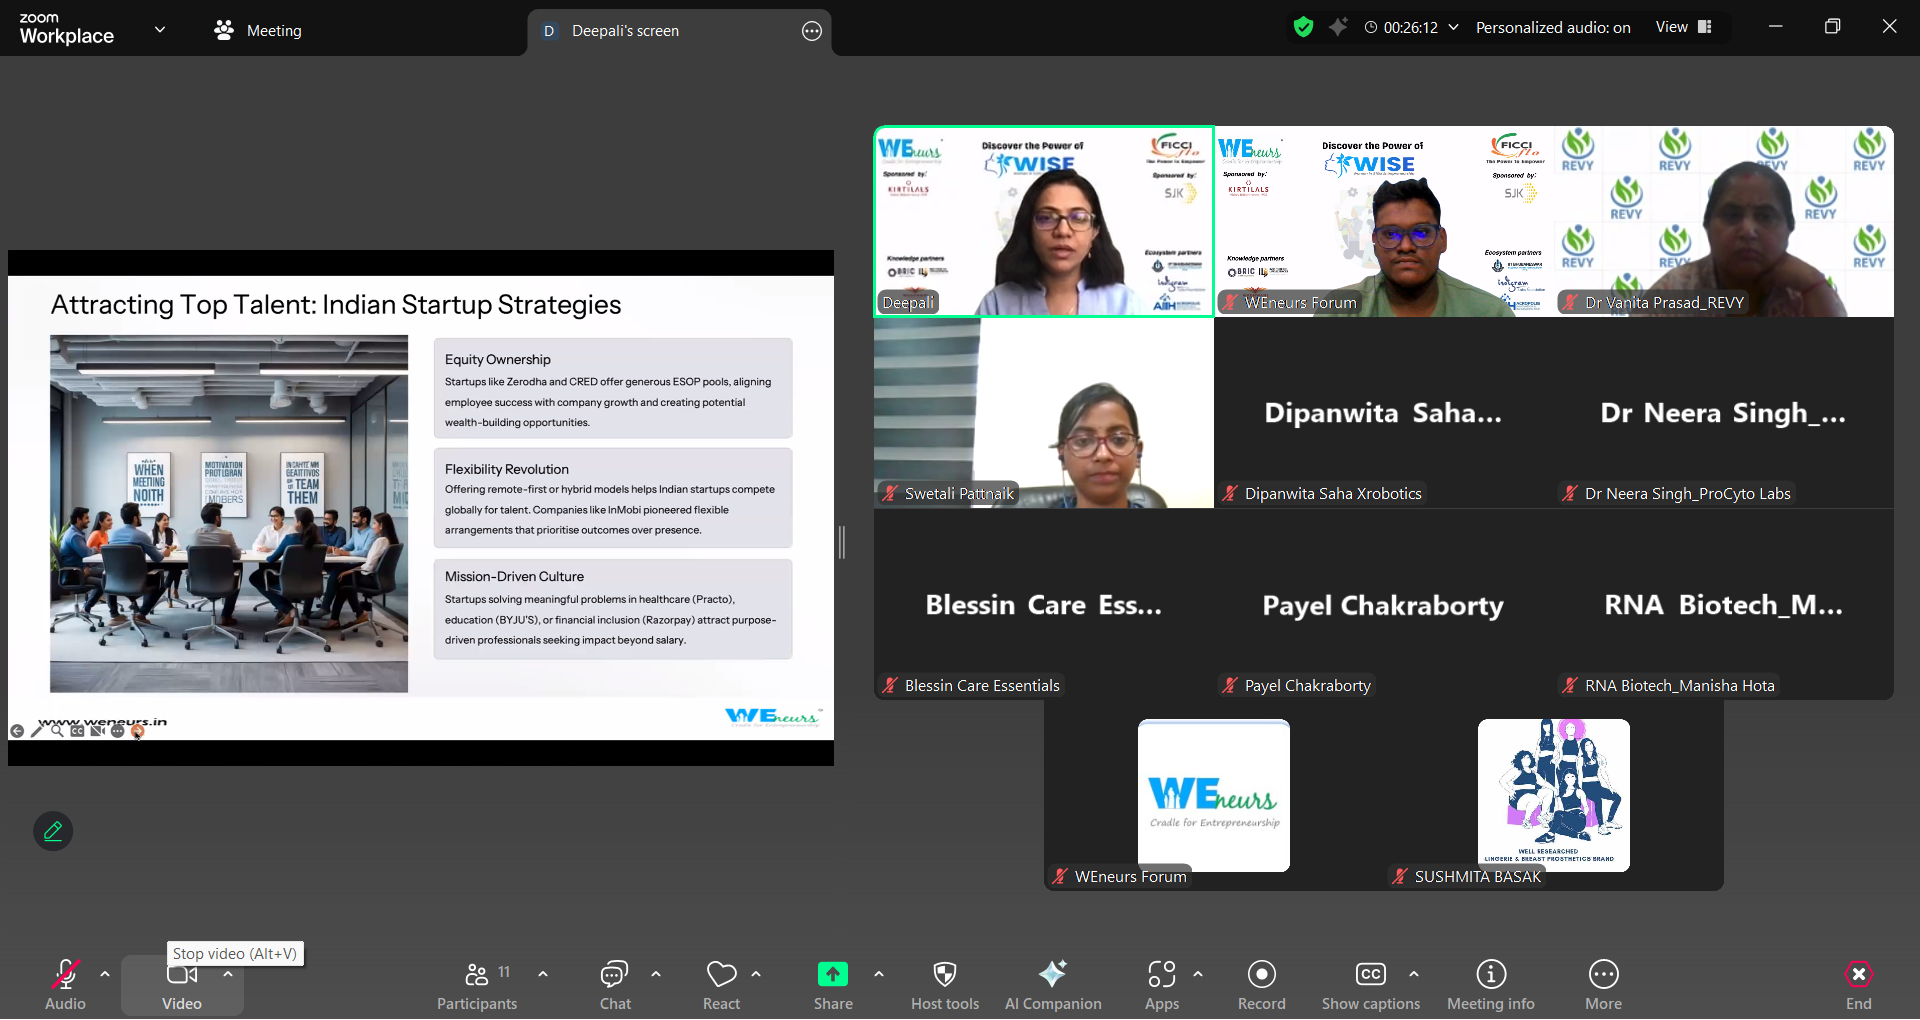Viewport: 1920px width, 1020px height.
Task: Click End to leave the meeting
Action: [1858, 985]
